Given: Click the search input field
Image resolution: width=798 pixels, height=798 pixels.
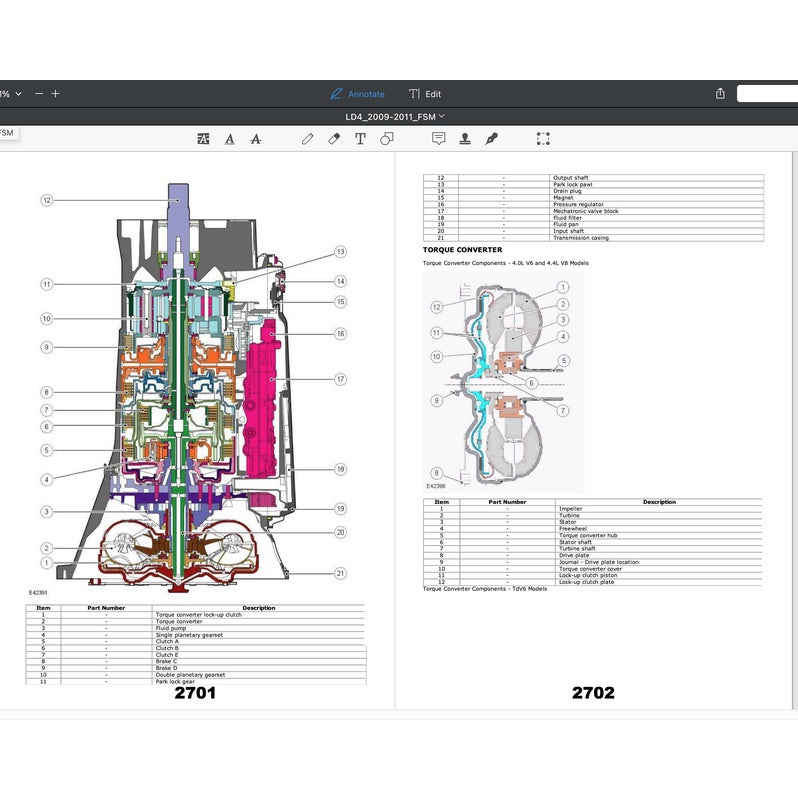Looking at the screenshot, I should click(767, 94).
